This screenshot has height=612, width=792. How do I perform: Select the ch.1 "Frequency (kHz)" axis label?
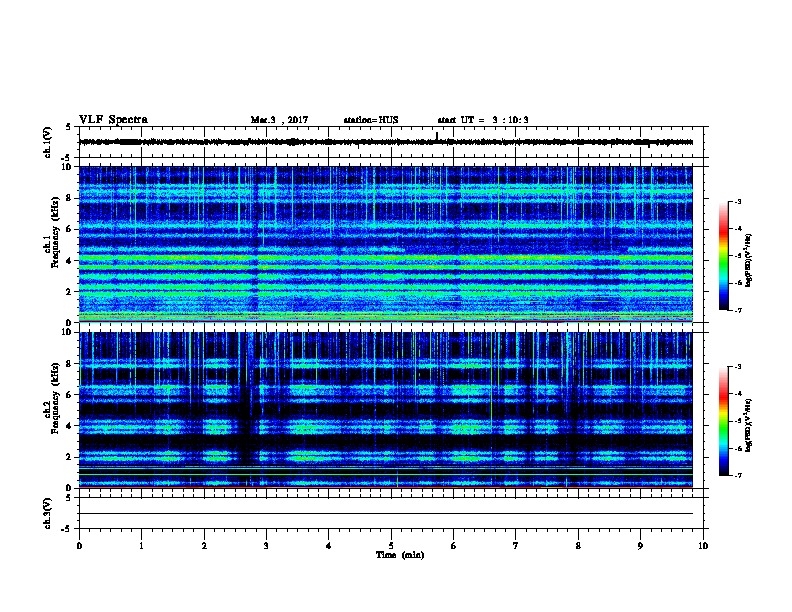(56, 232)
